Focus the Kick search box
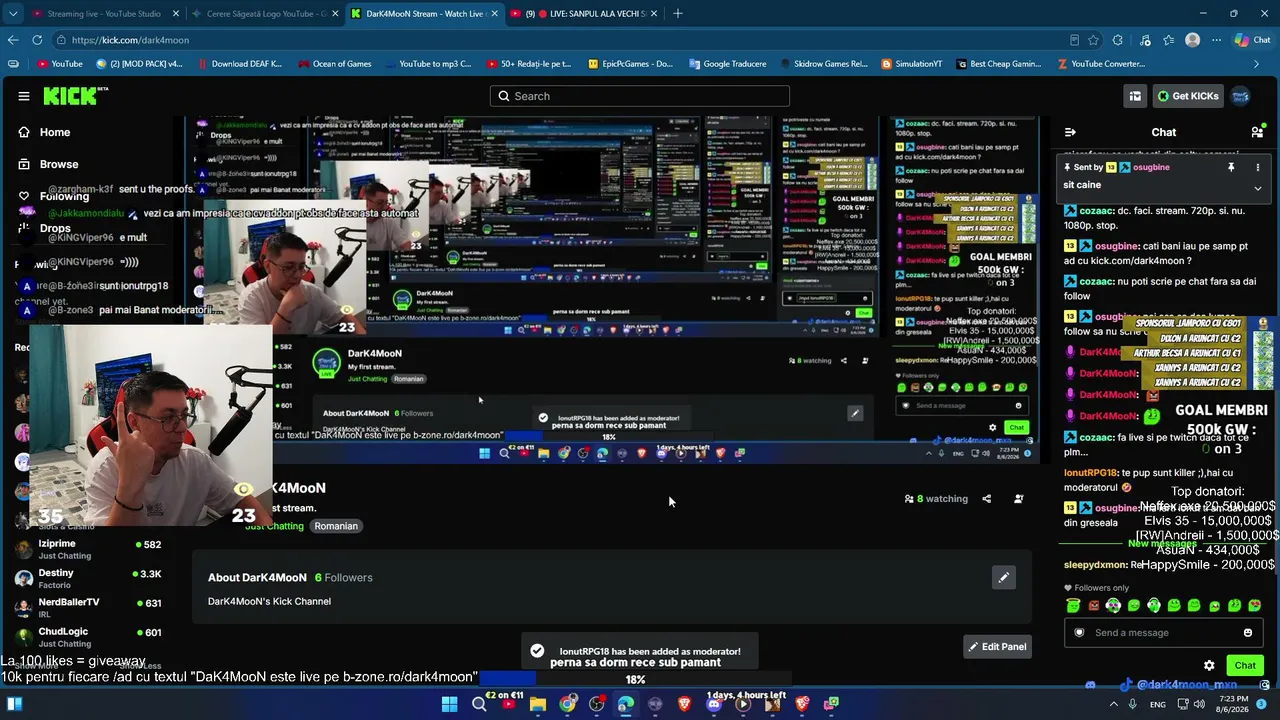 [x=640, y=96]
